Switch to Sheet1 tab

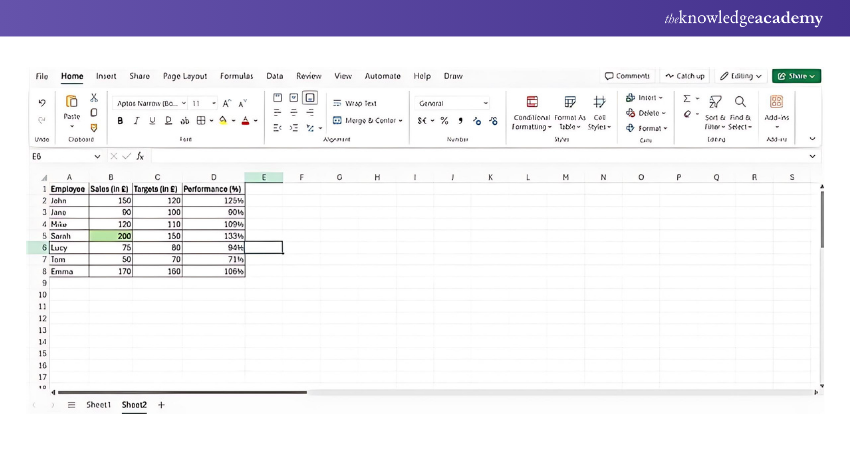(98, 405)
